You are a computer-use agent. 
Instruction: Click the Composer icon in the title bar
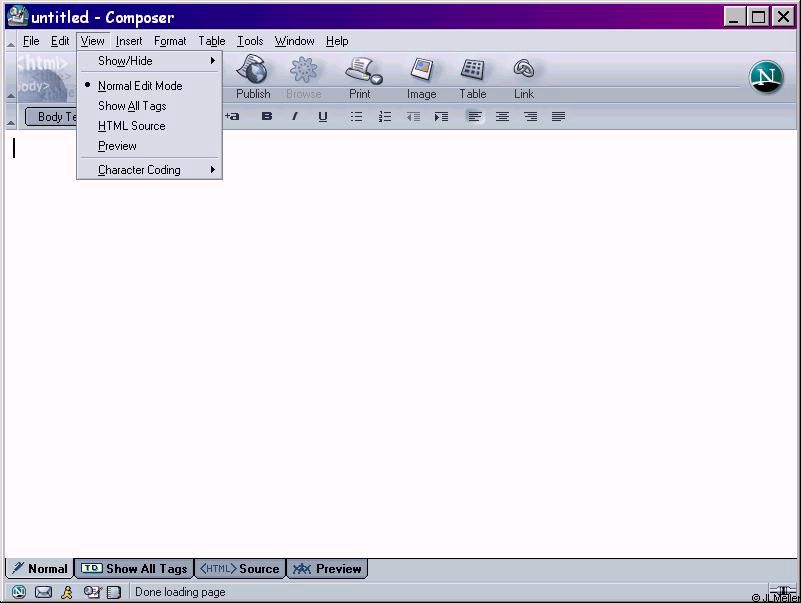[17, 16]
